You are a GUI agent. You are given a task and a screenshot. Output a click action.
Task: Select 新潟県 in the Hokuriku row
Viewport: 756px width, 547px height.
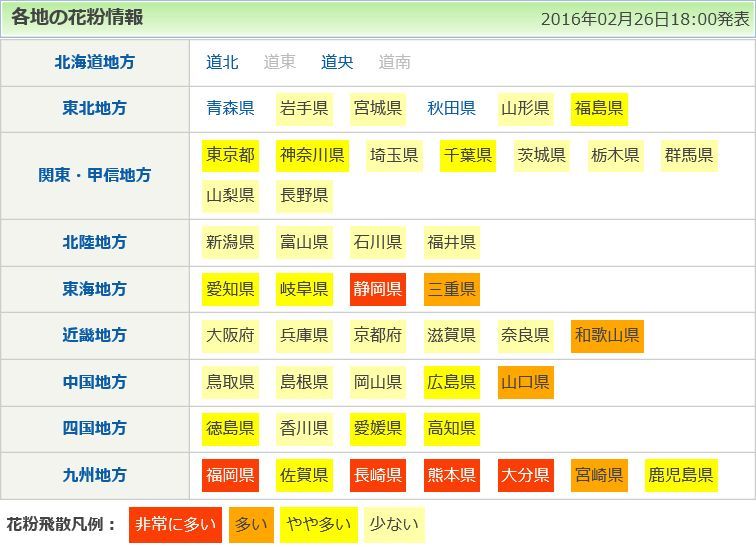230,242
